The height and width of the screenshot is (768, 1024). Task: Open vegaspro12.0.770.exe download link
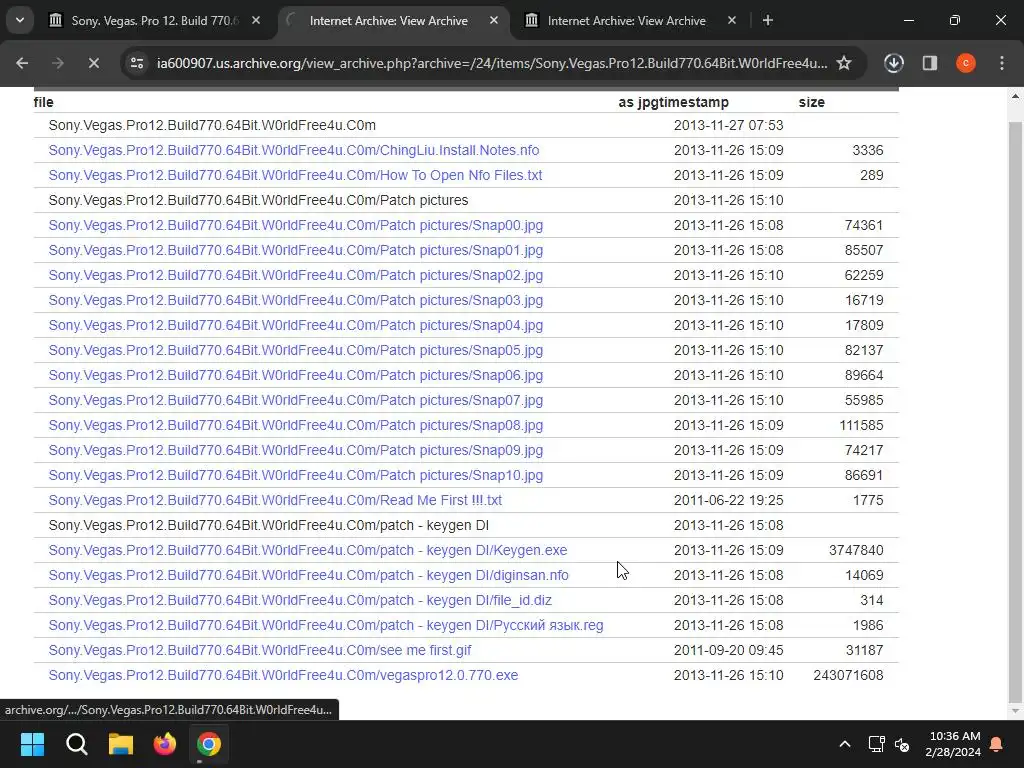pyautogui.click(x=283, y=675)
